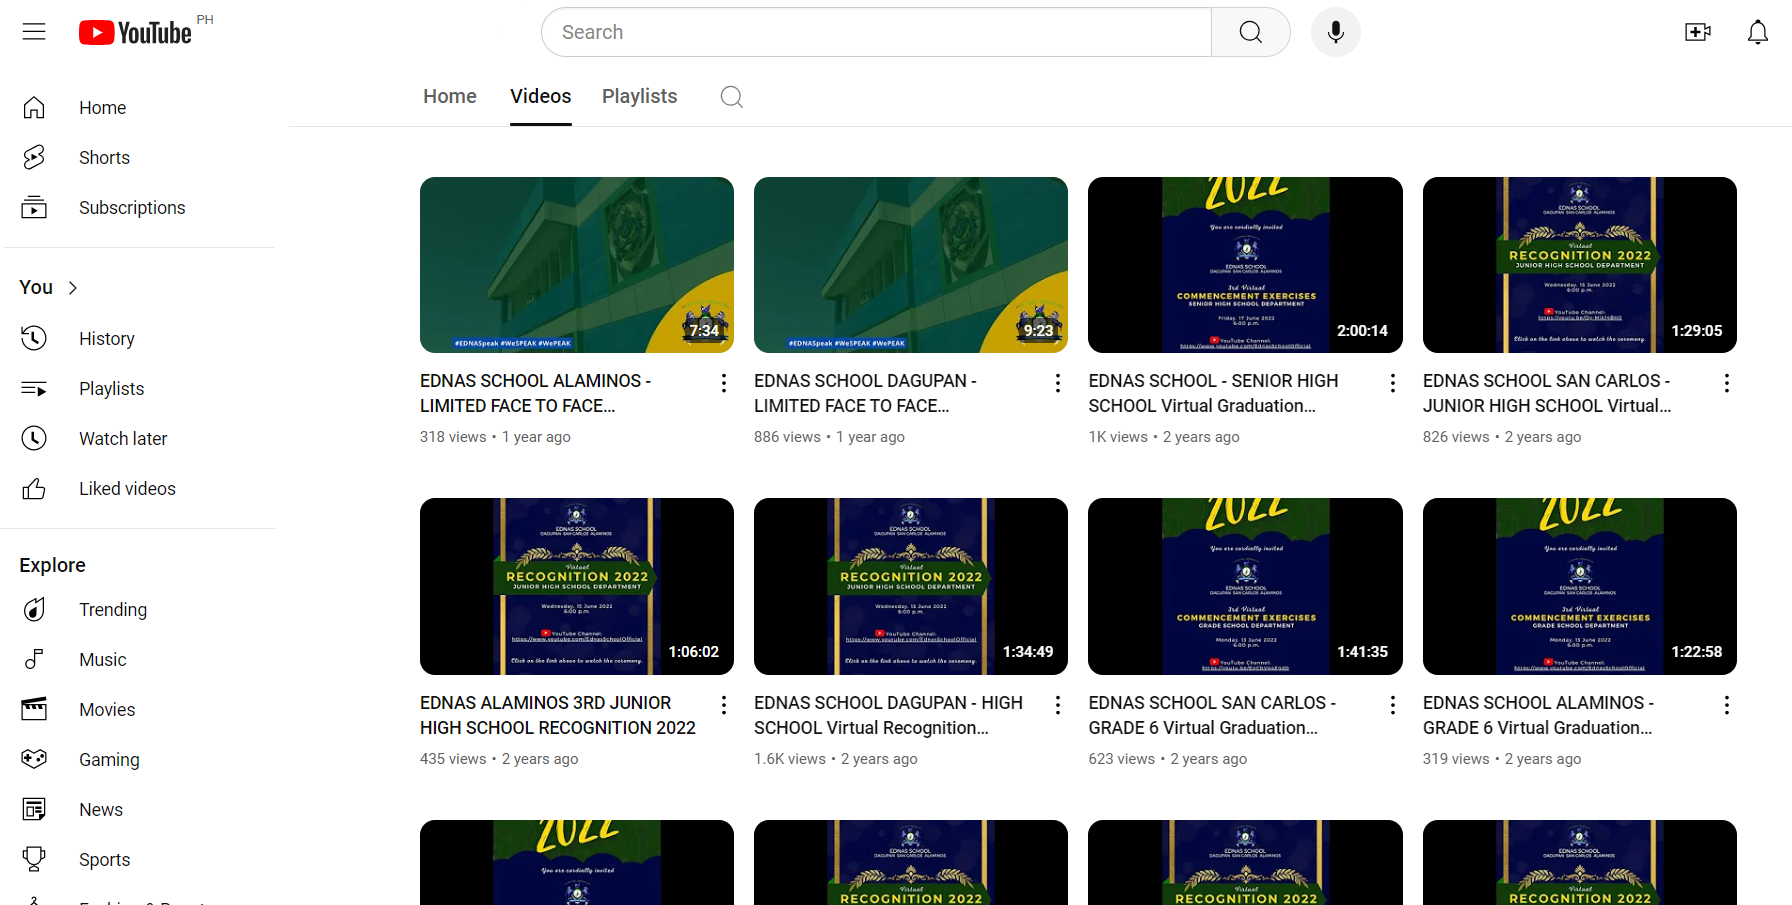Click the Shorts sidebar icon
Viewport: 1792px width, 905px height.
[34, 158]
